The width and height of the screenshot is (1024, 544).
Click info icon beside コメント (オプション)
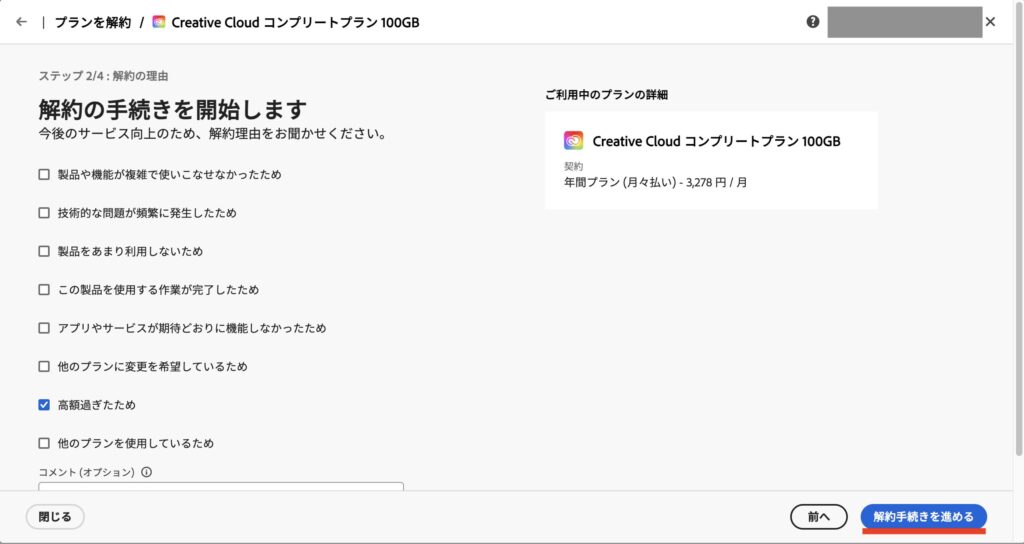click(x=146, y=473)
